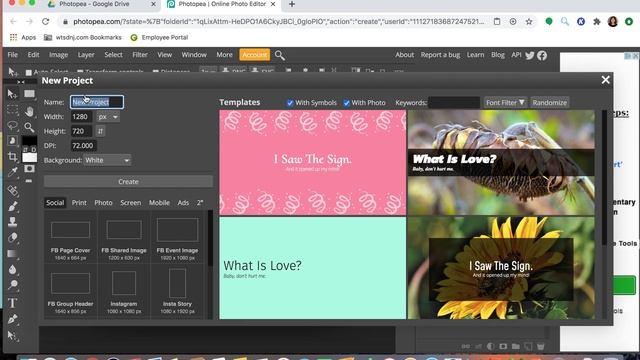Switch to the Print presets tab
Image resolution: width=640 pixels, height=360 pixels.
[79, 203]
